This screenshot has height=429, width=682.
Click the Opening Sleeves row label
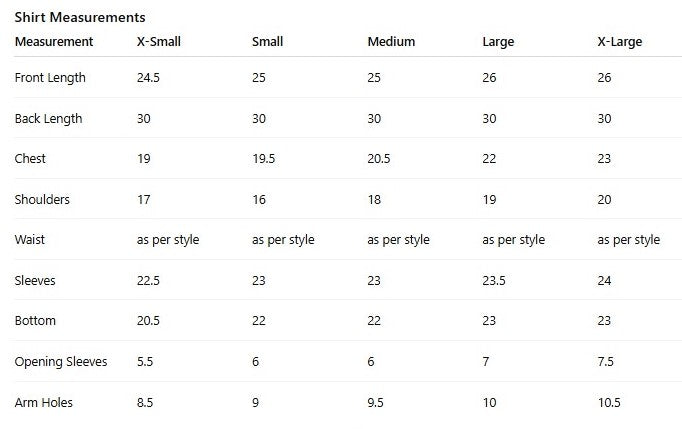pos(61,362)
